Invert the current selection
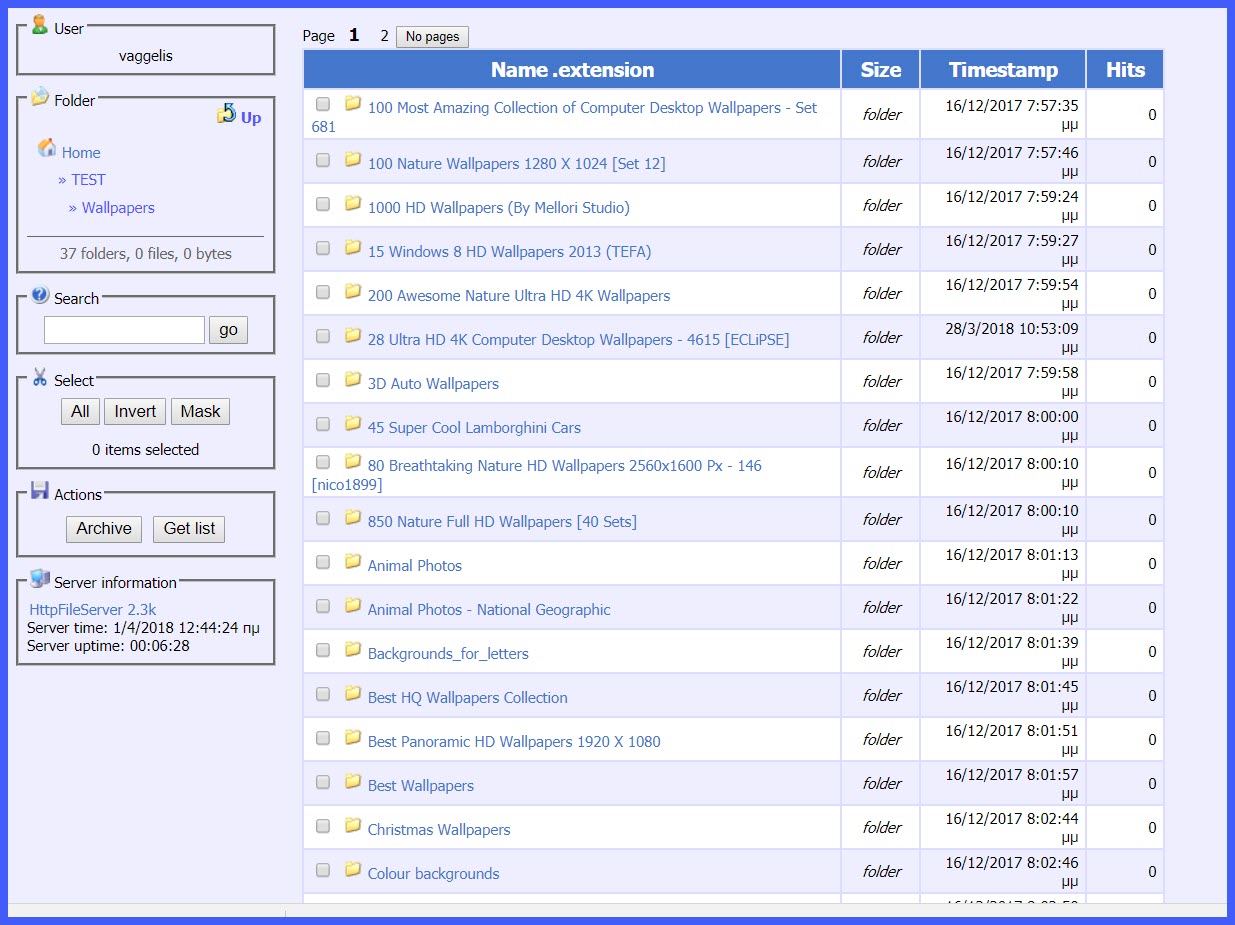The image size is (1235, 925). 134,411
